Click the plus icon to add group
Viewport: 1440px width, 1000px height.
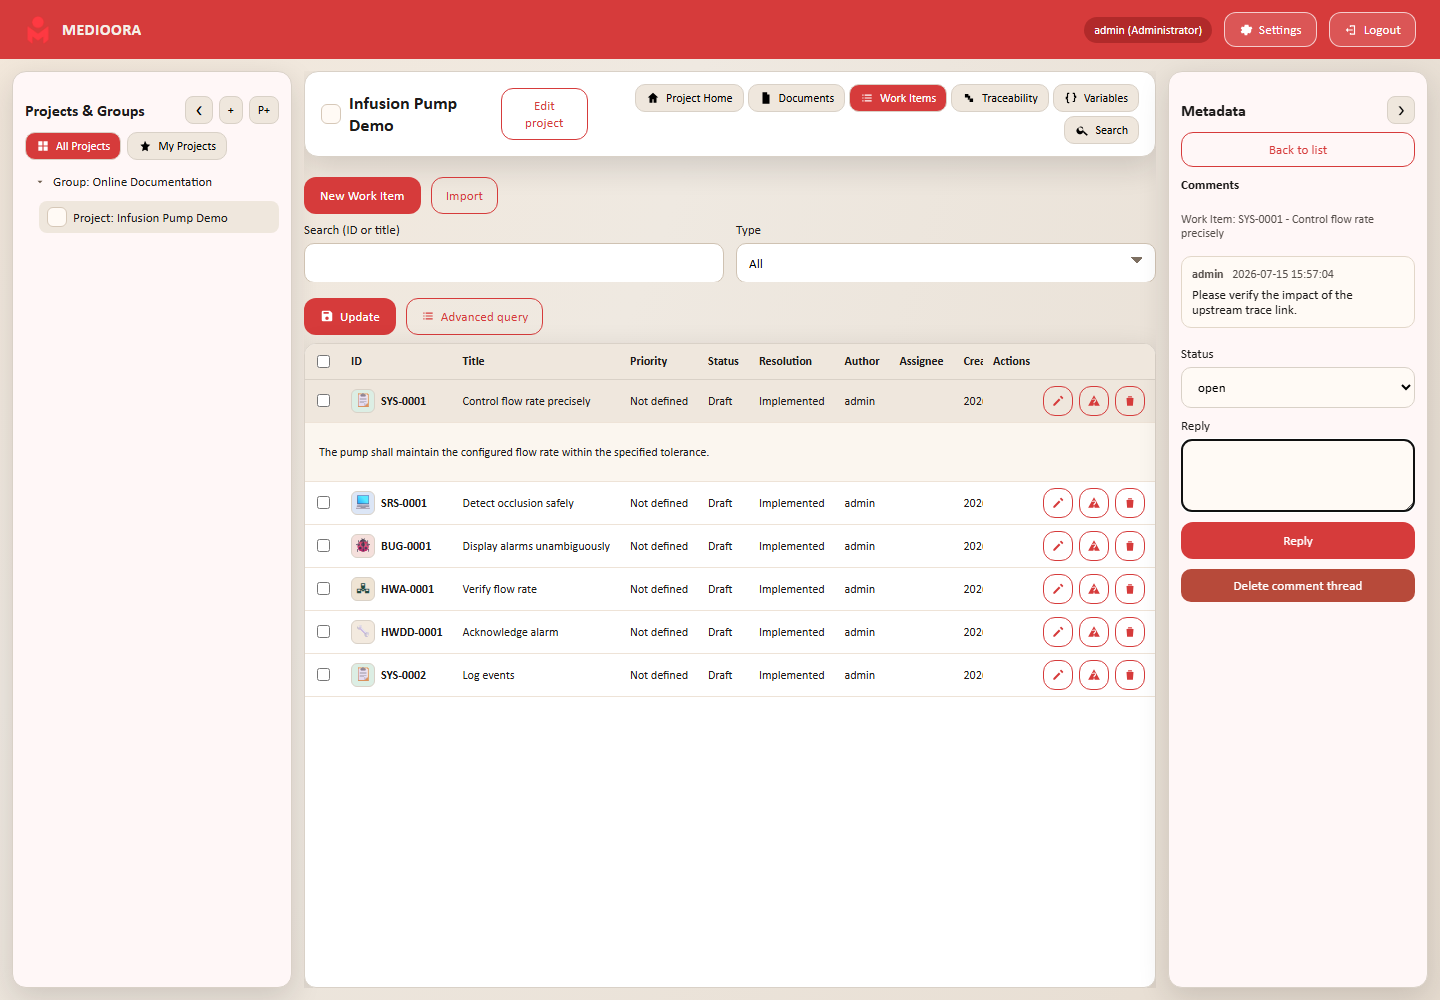[x=231, y=110]
